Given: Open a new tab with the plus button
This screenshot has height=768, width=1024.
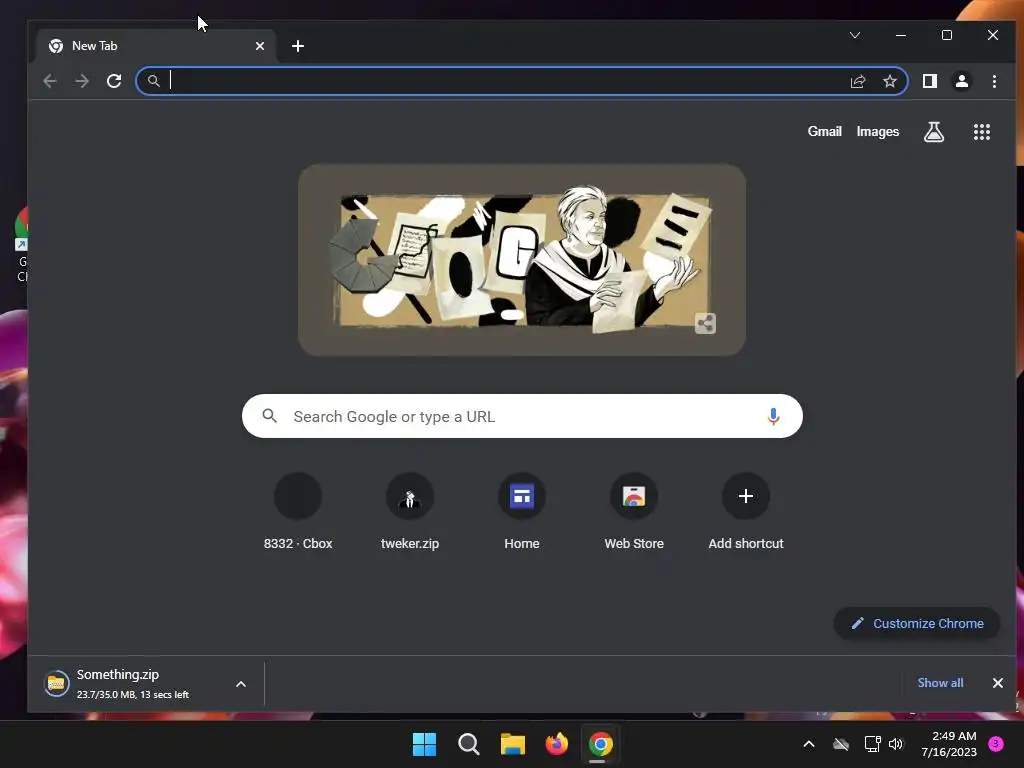Looking at the screenshot, I should [298, 46].
